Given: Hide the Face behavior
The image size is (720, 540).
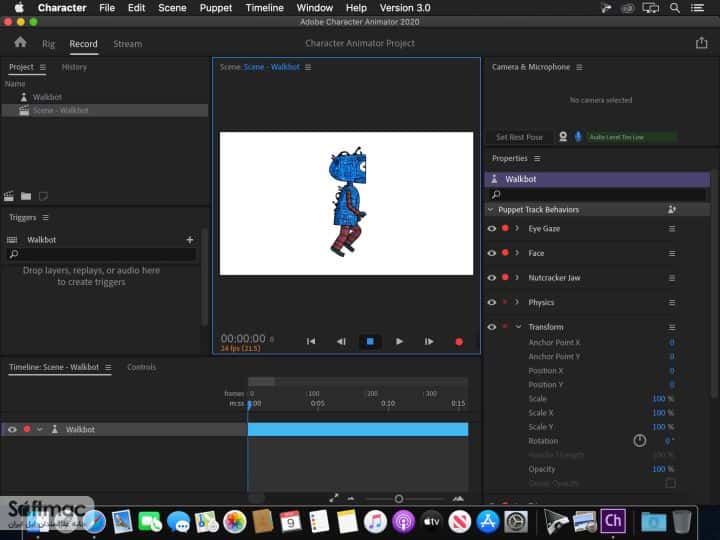Looking at the screenshot, I should click(x=492, y=253).
